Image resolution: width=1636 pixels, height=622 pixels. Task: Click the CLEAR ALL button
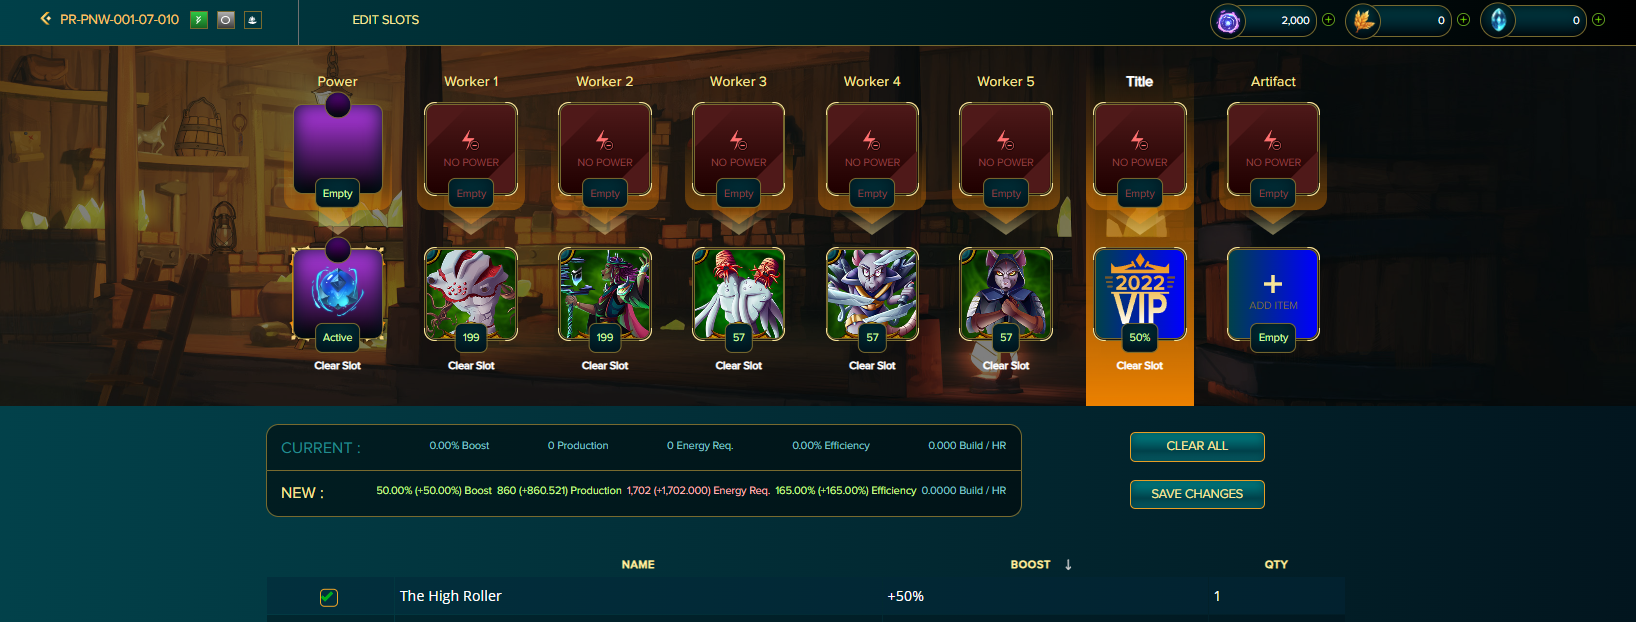pyautogui.click(x=1197, y=447)
